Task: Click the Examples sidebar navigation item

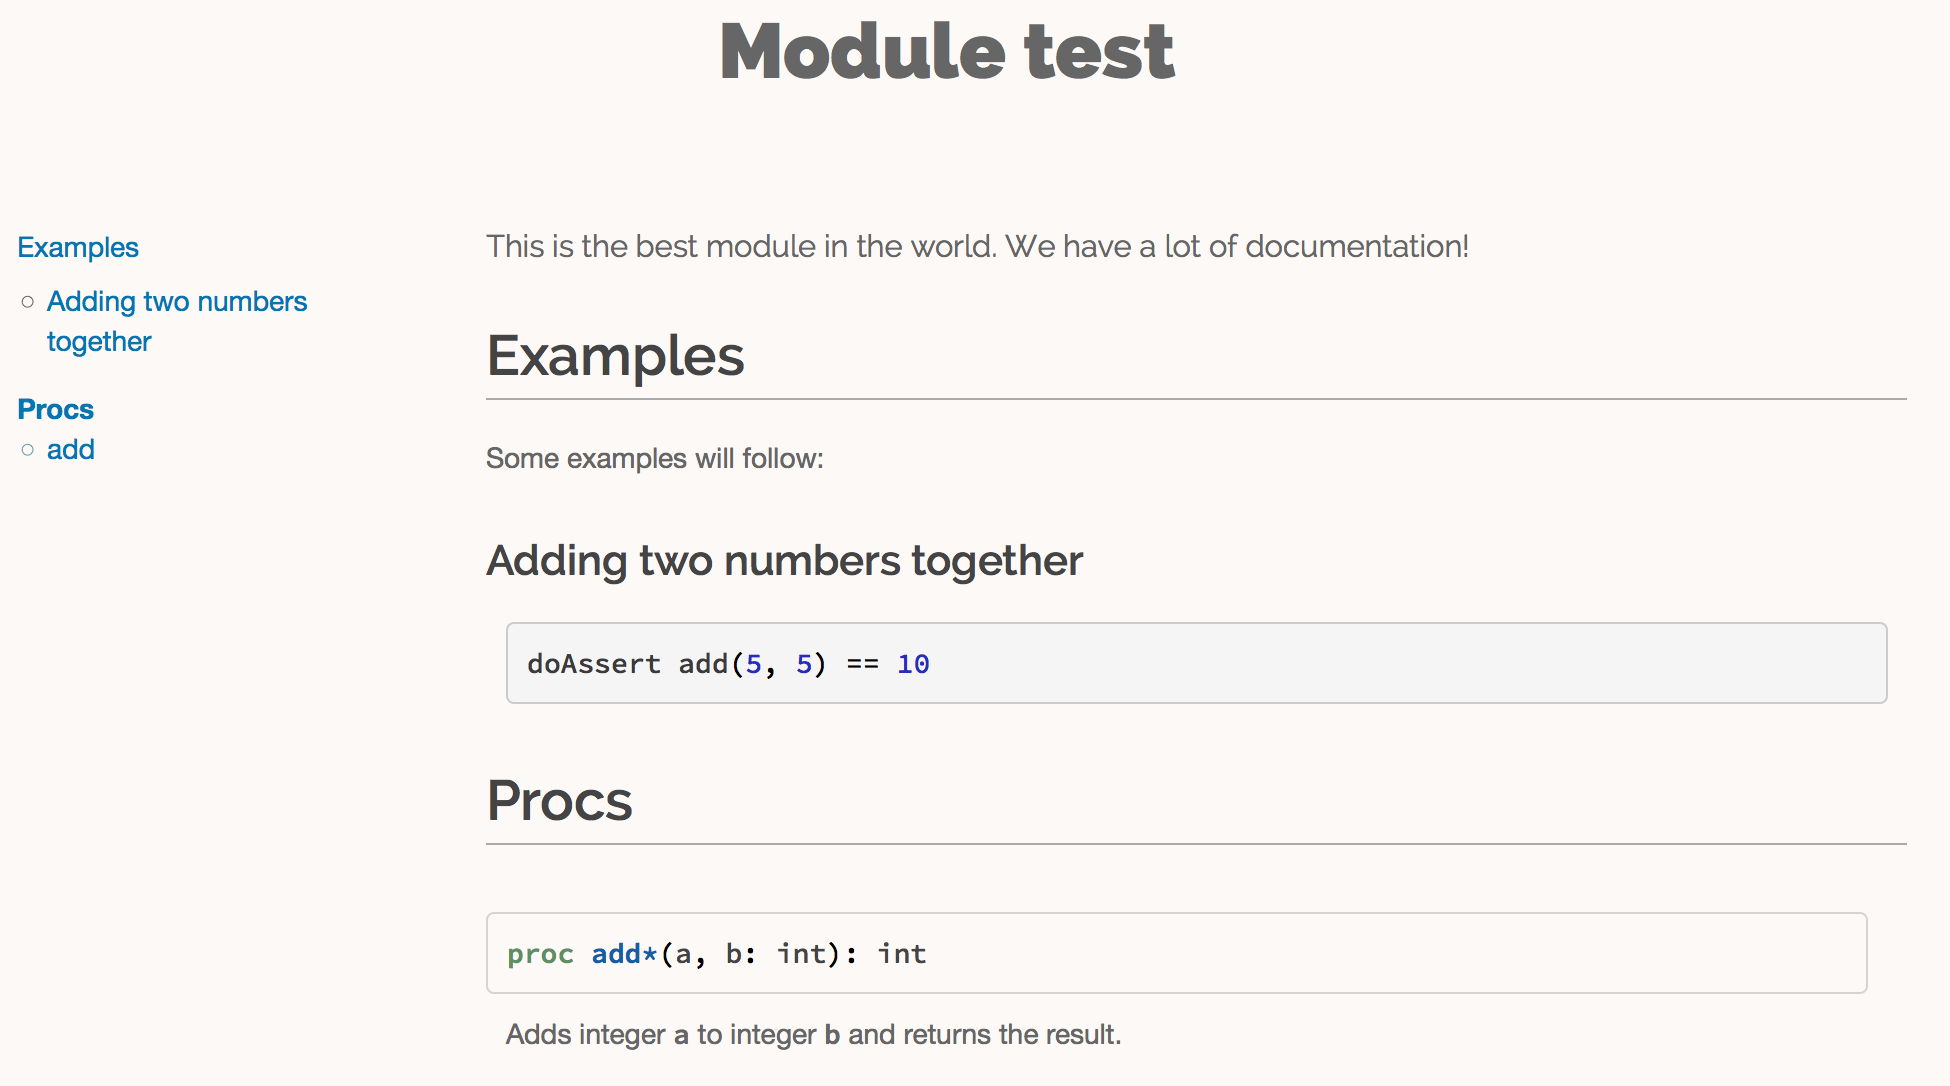Action: [75, 246]
